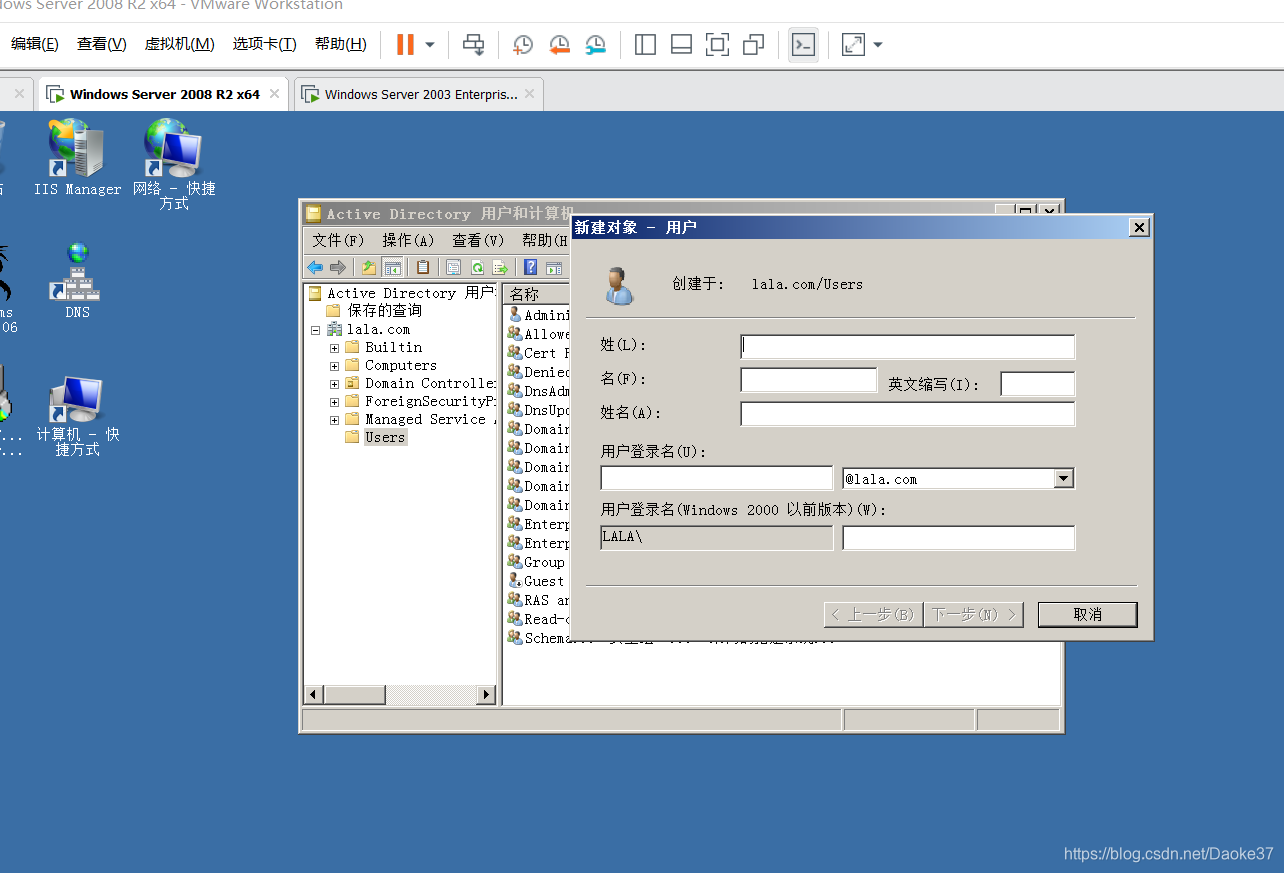Screen dimensions: 1284x873
Task: Expand the Managed Service Accounts node
Action: click(334, 420)
